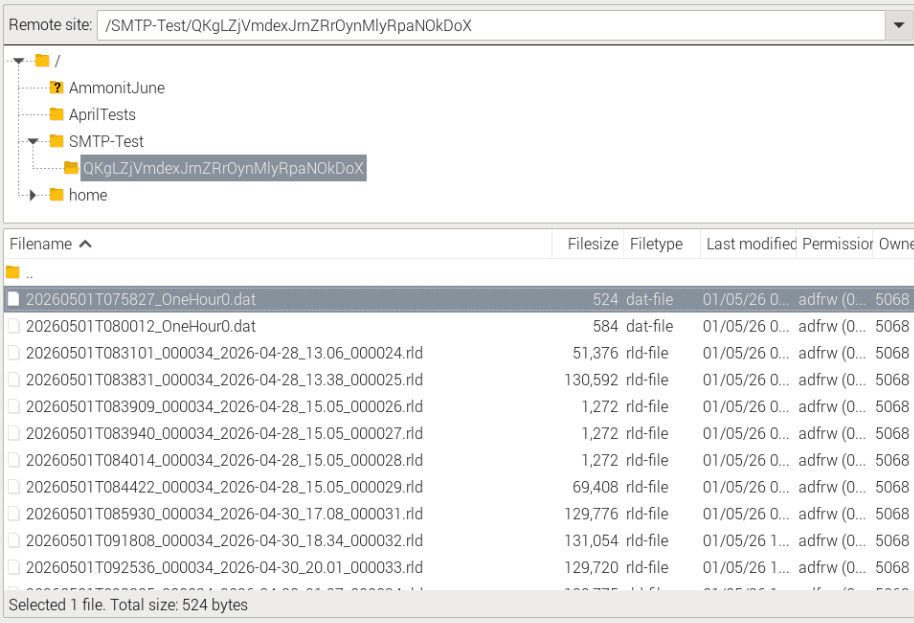Click the 584 filesize cell
914x623 pixels.
coord(605,326)
